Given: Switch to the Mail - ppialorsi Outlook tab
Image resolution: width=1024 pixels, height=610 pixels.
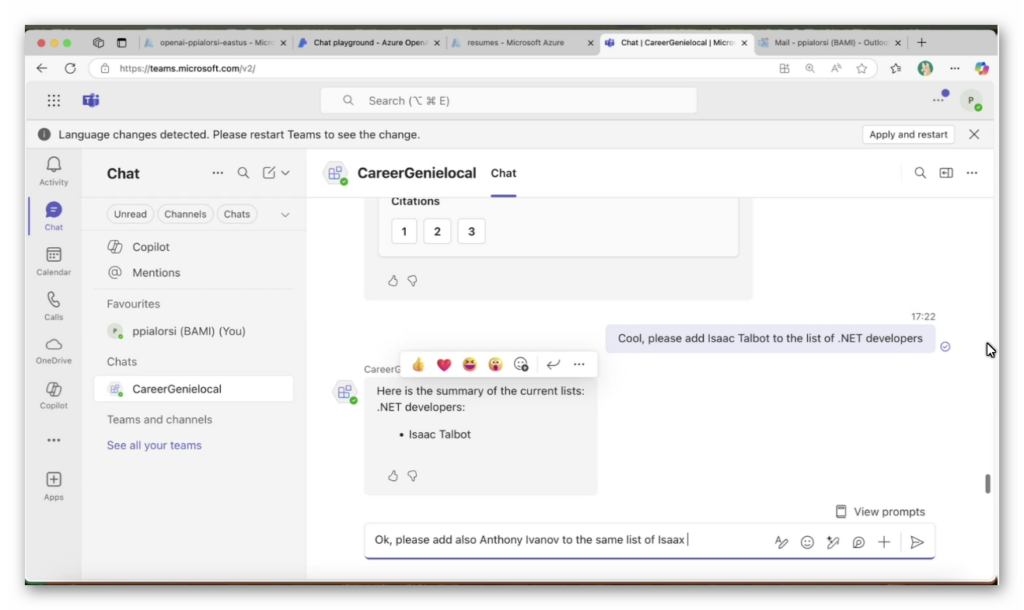Looking at the screenshot, I should [x=829, y=42].
